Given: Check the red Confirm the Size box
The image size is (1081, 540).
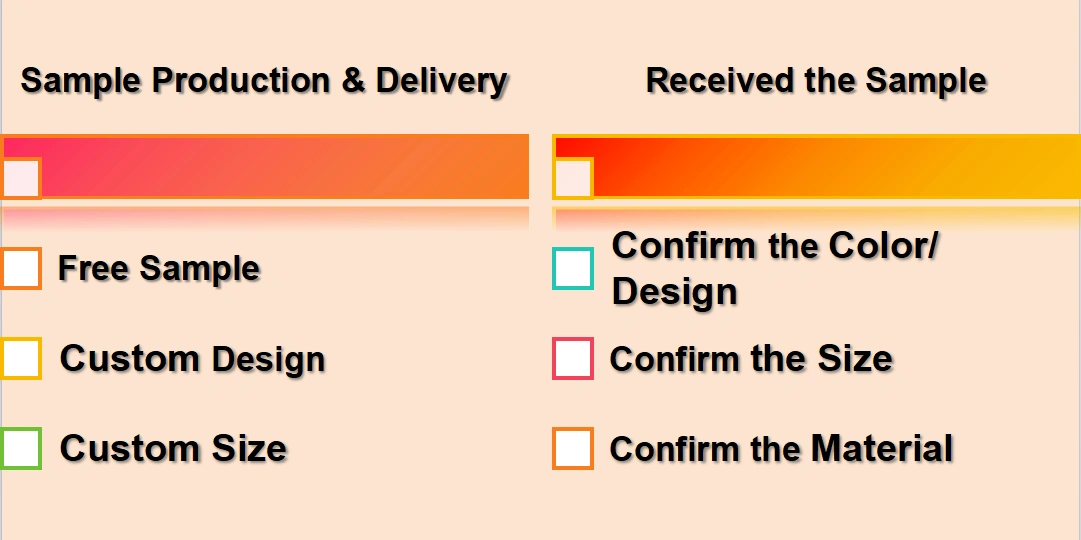Looking at the screenshot, I should (573, 359).
